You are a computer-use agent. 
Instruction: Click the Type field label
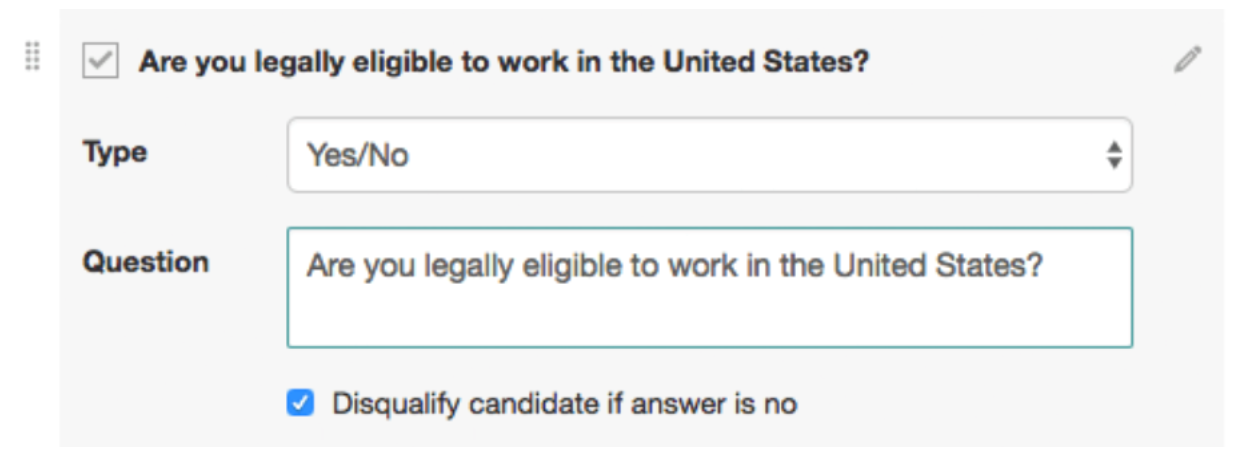click(x=114, y=154)
